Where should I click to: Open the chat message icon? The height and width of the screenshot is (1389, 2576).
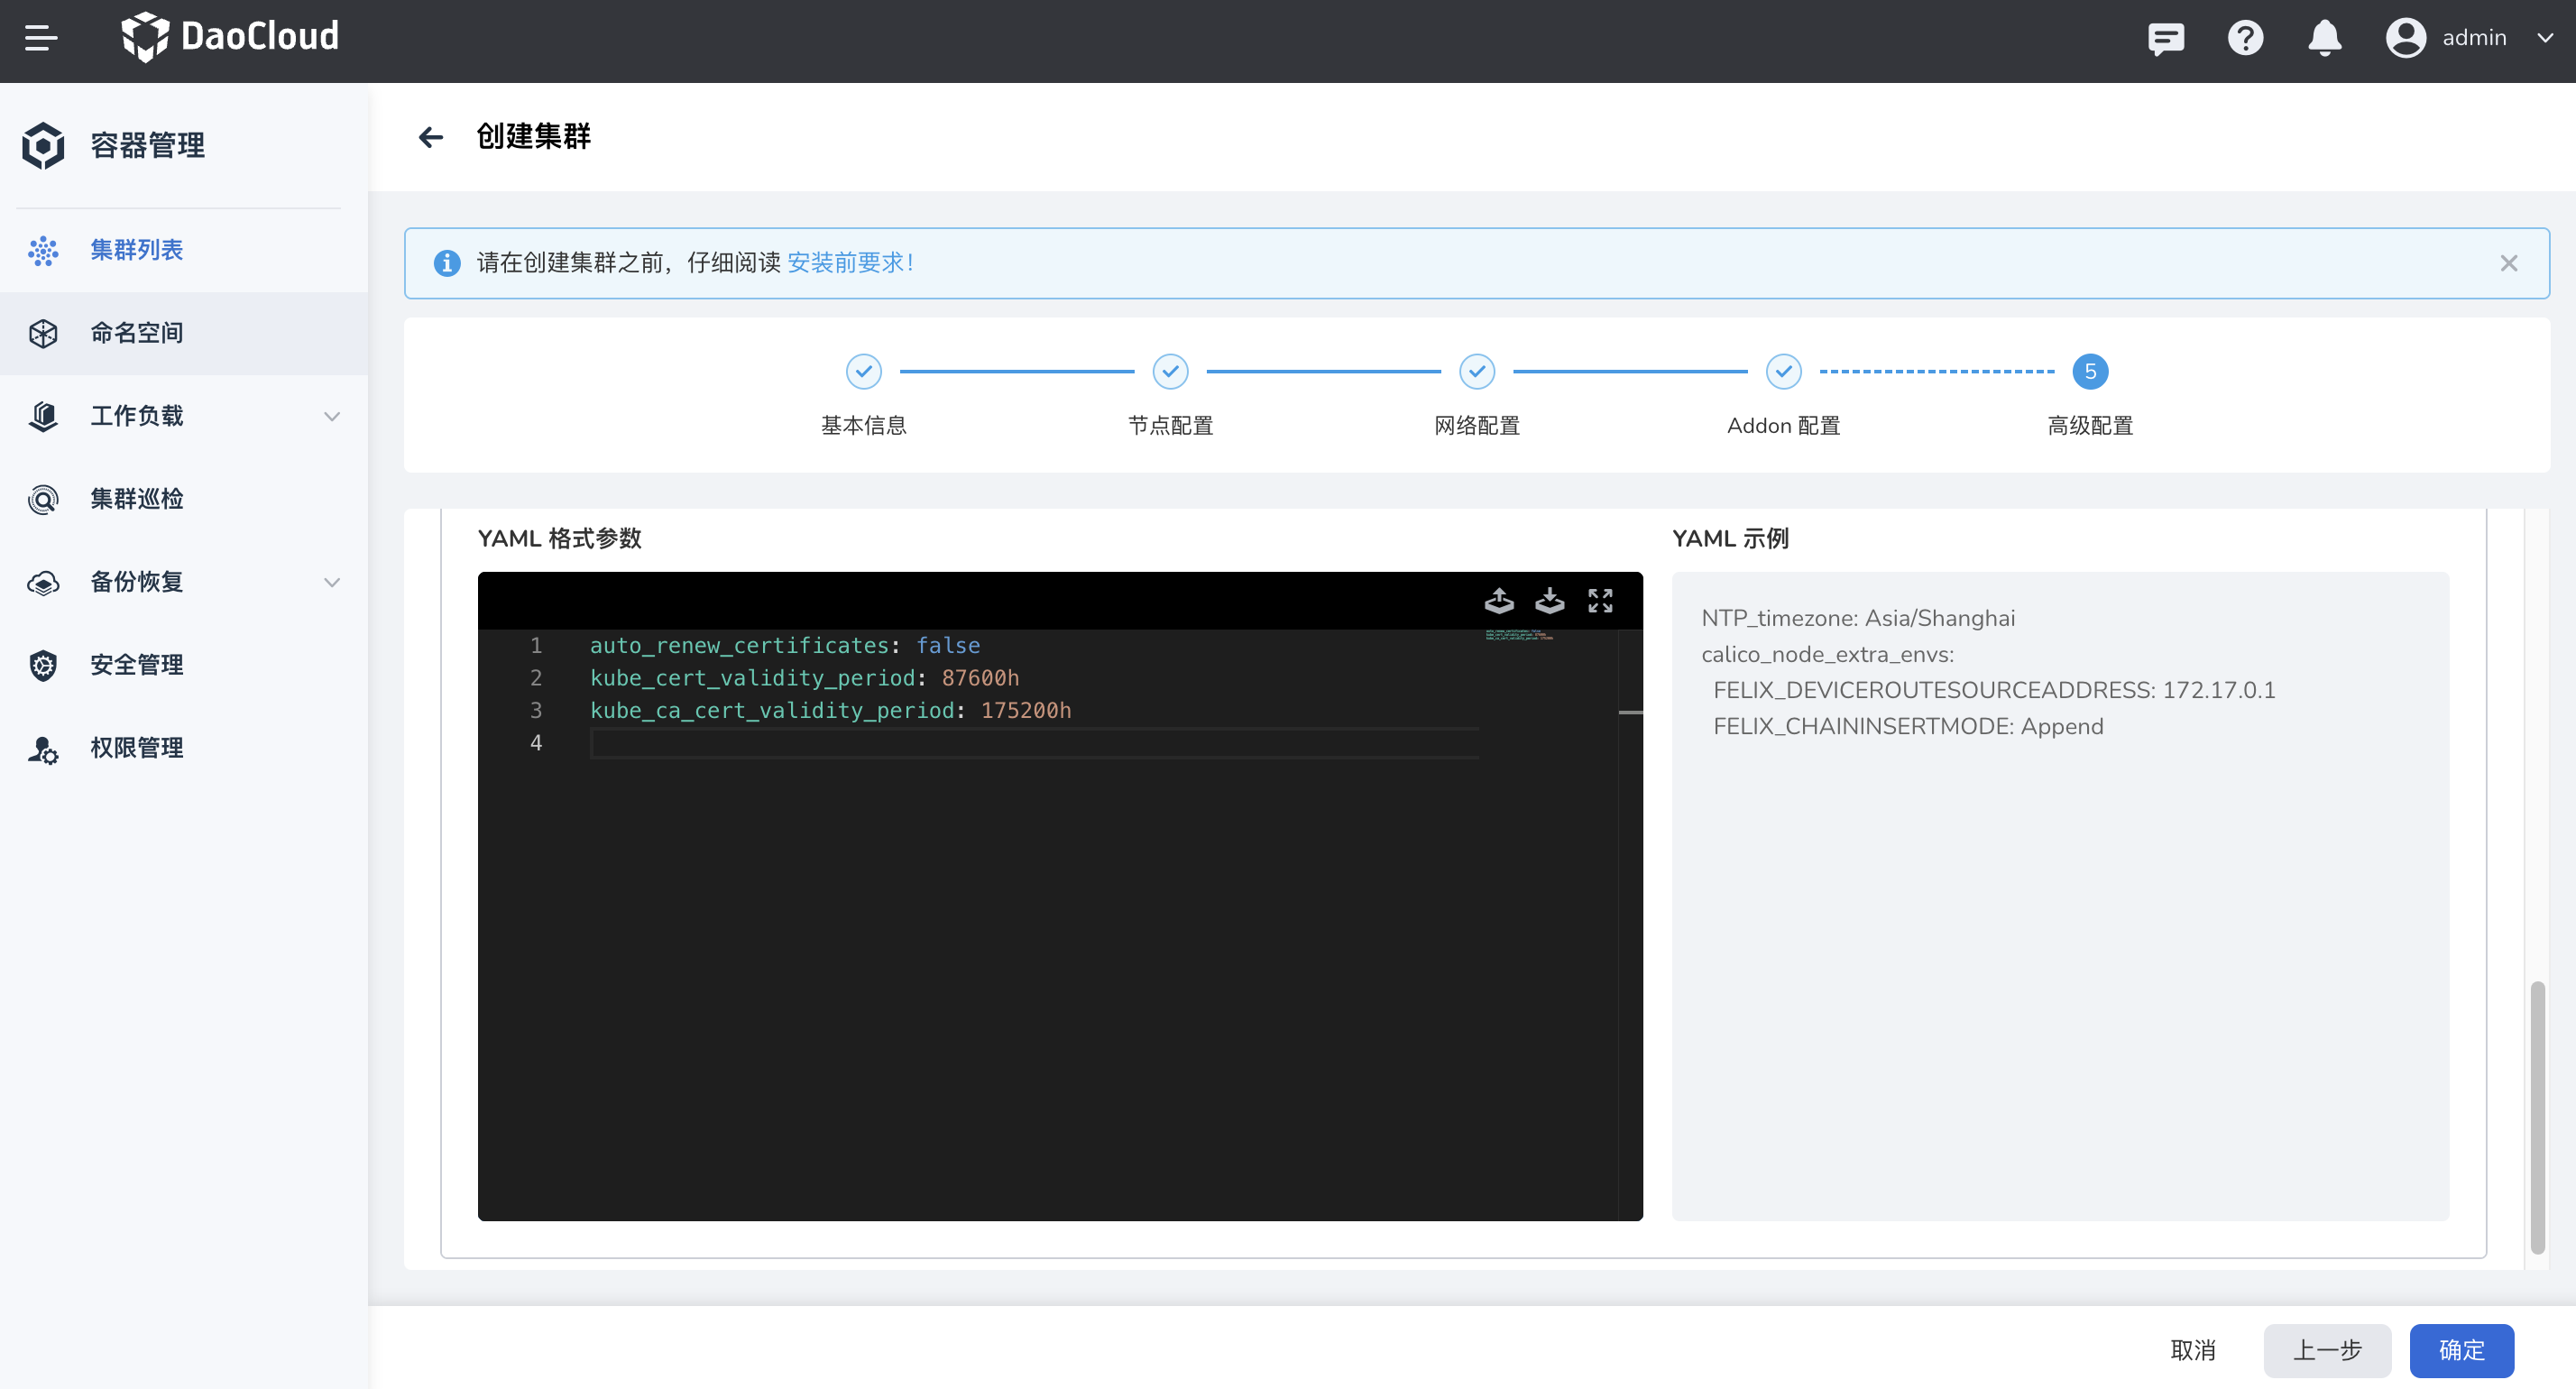click(2166, 38)
